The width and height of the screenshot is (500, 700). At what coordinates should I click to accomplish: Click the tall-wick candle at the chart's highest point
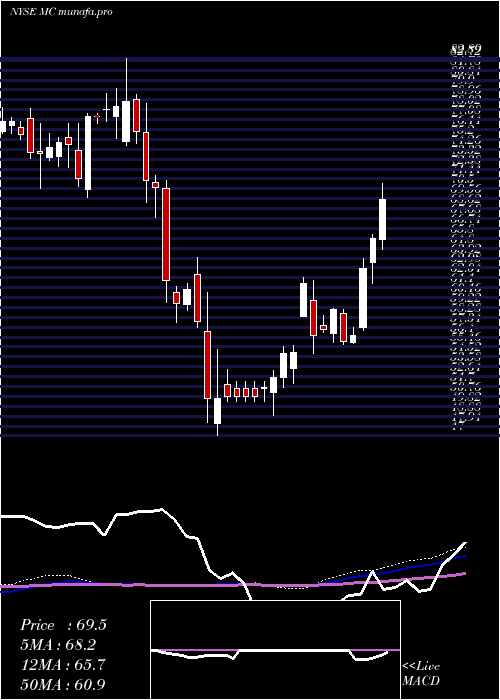pyautogui.click(x=126, y=102)
